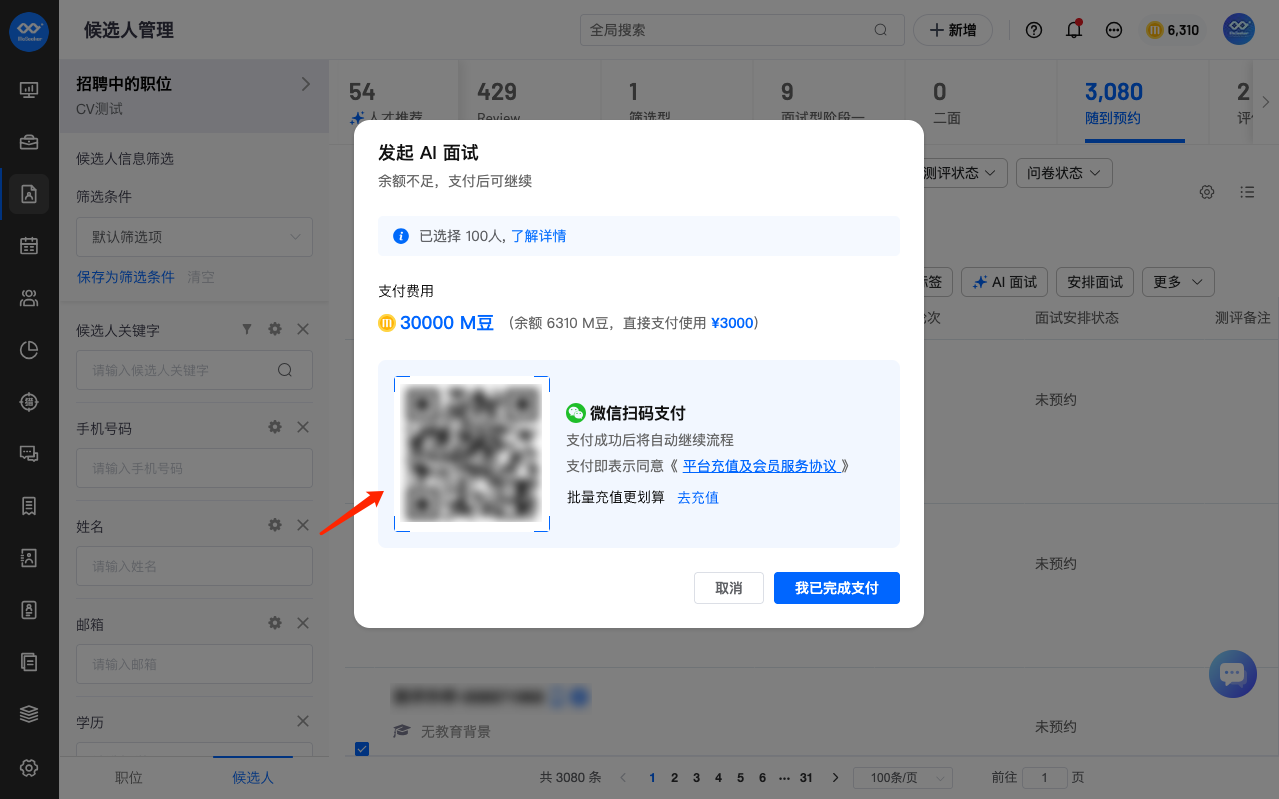
Task: Go to previous page arrow in pagination
Action: point(624,778)
